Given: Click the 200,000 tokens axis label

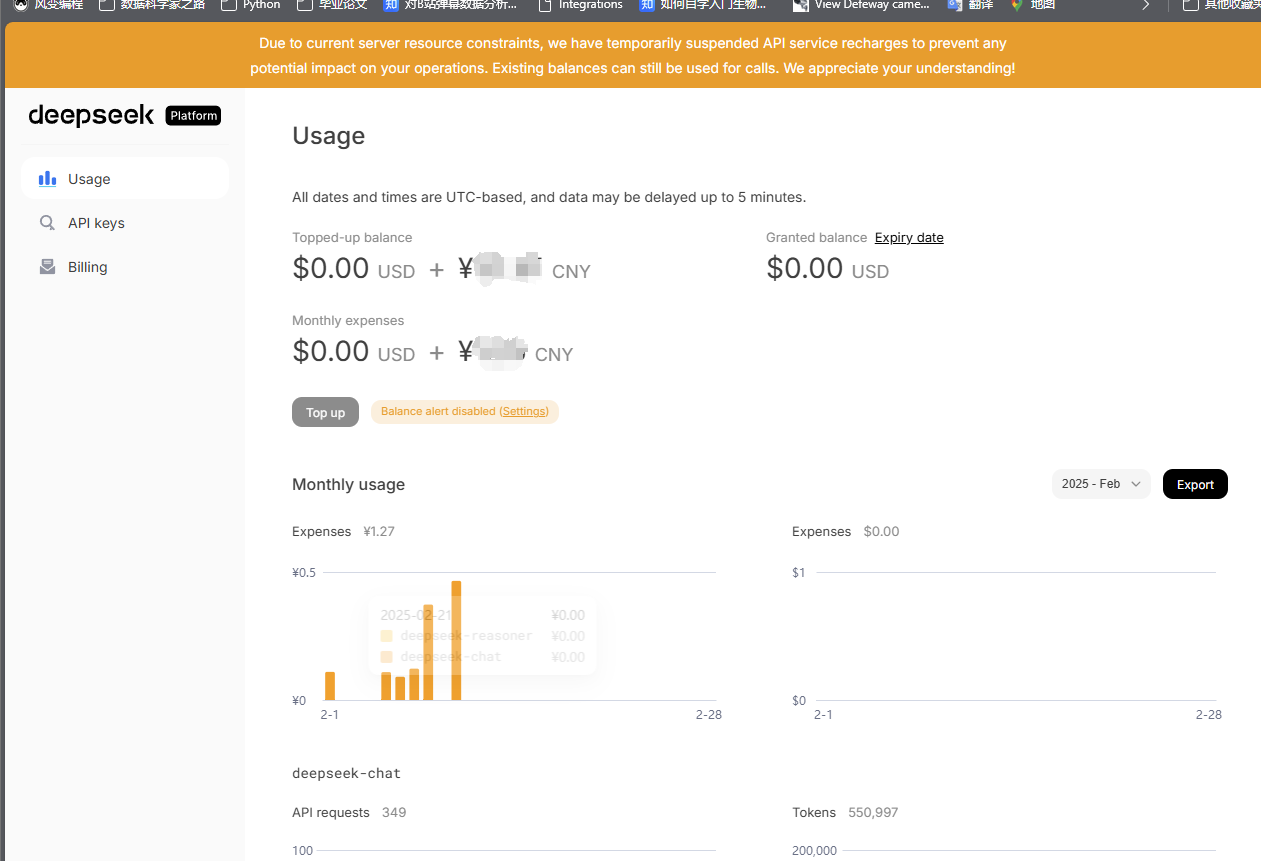Looking at the screenshot, I should coord(815,851).
